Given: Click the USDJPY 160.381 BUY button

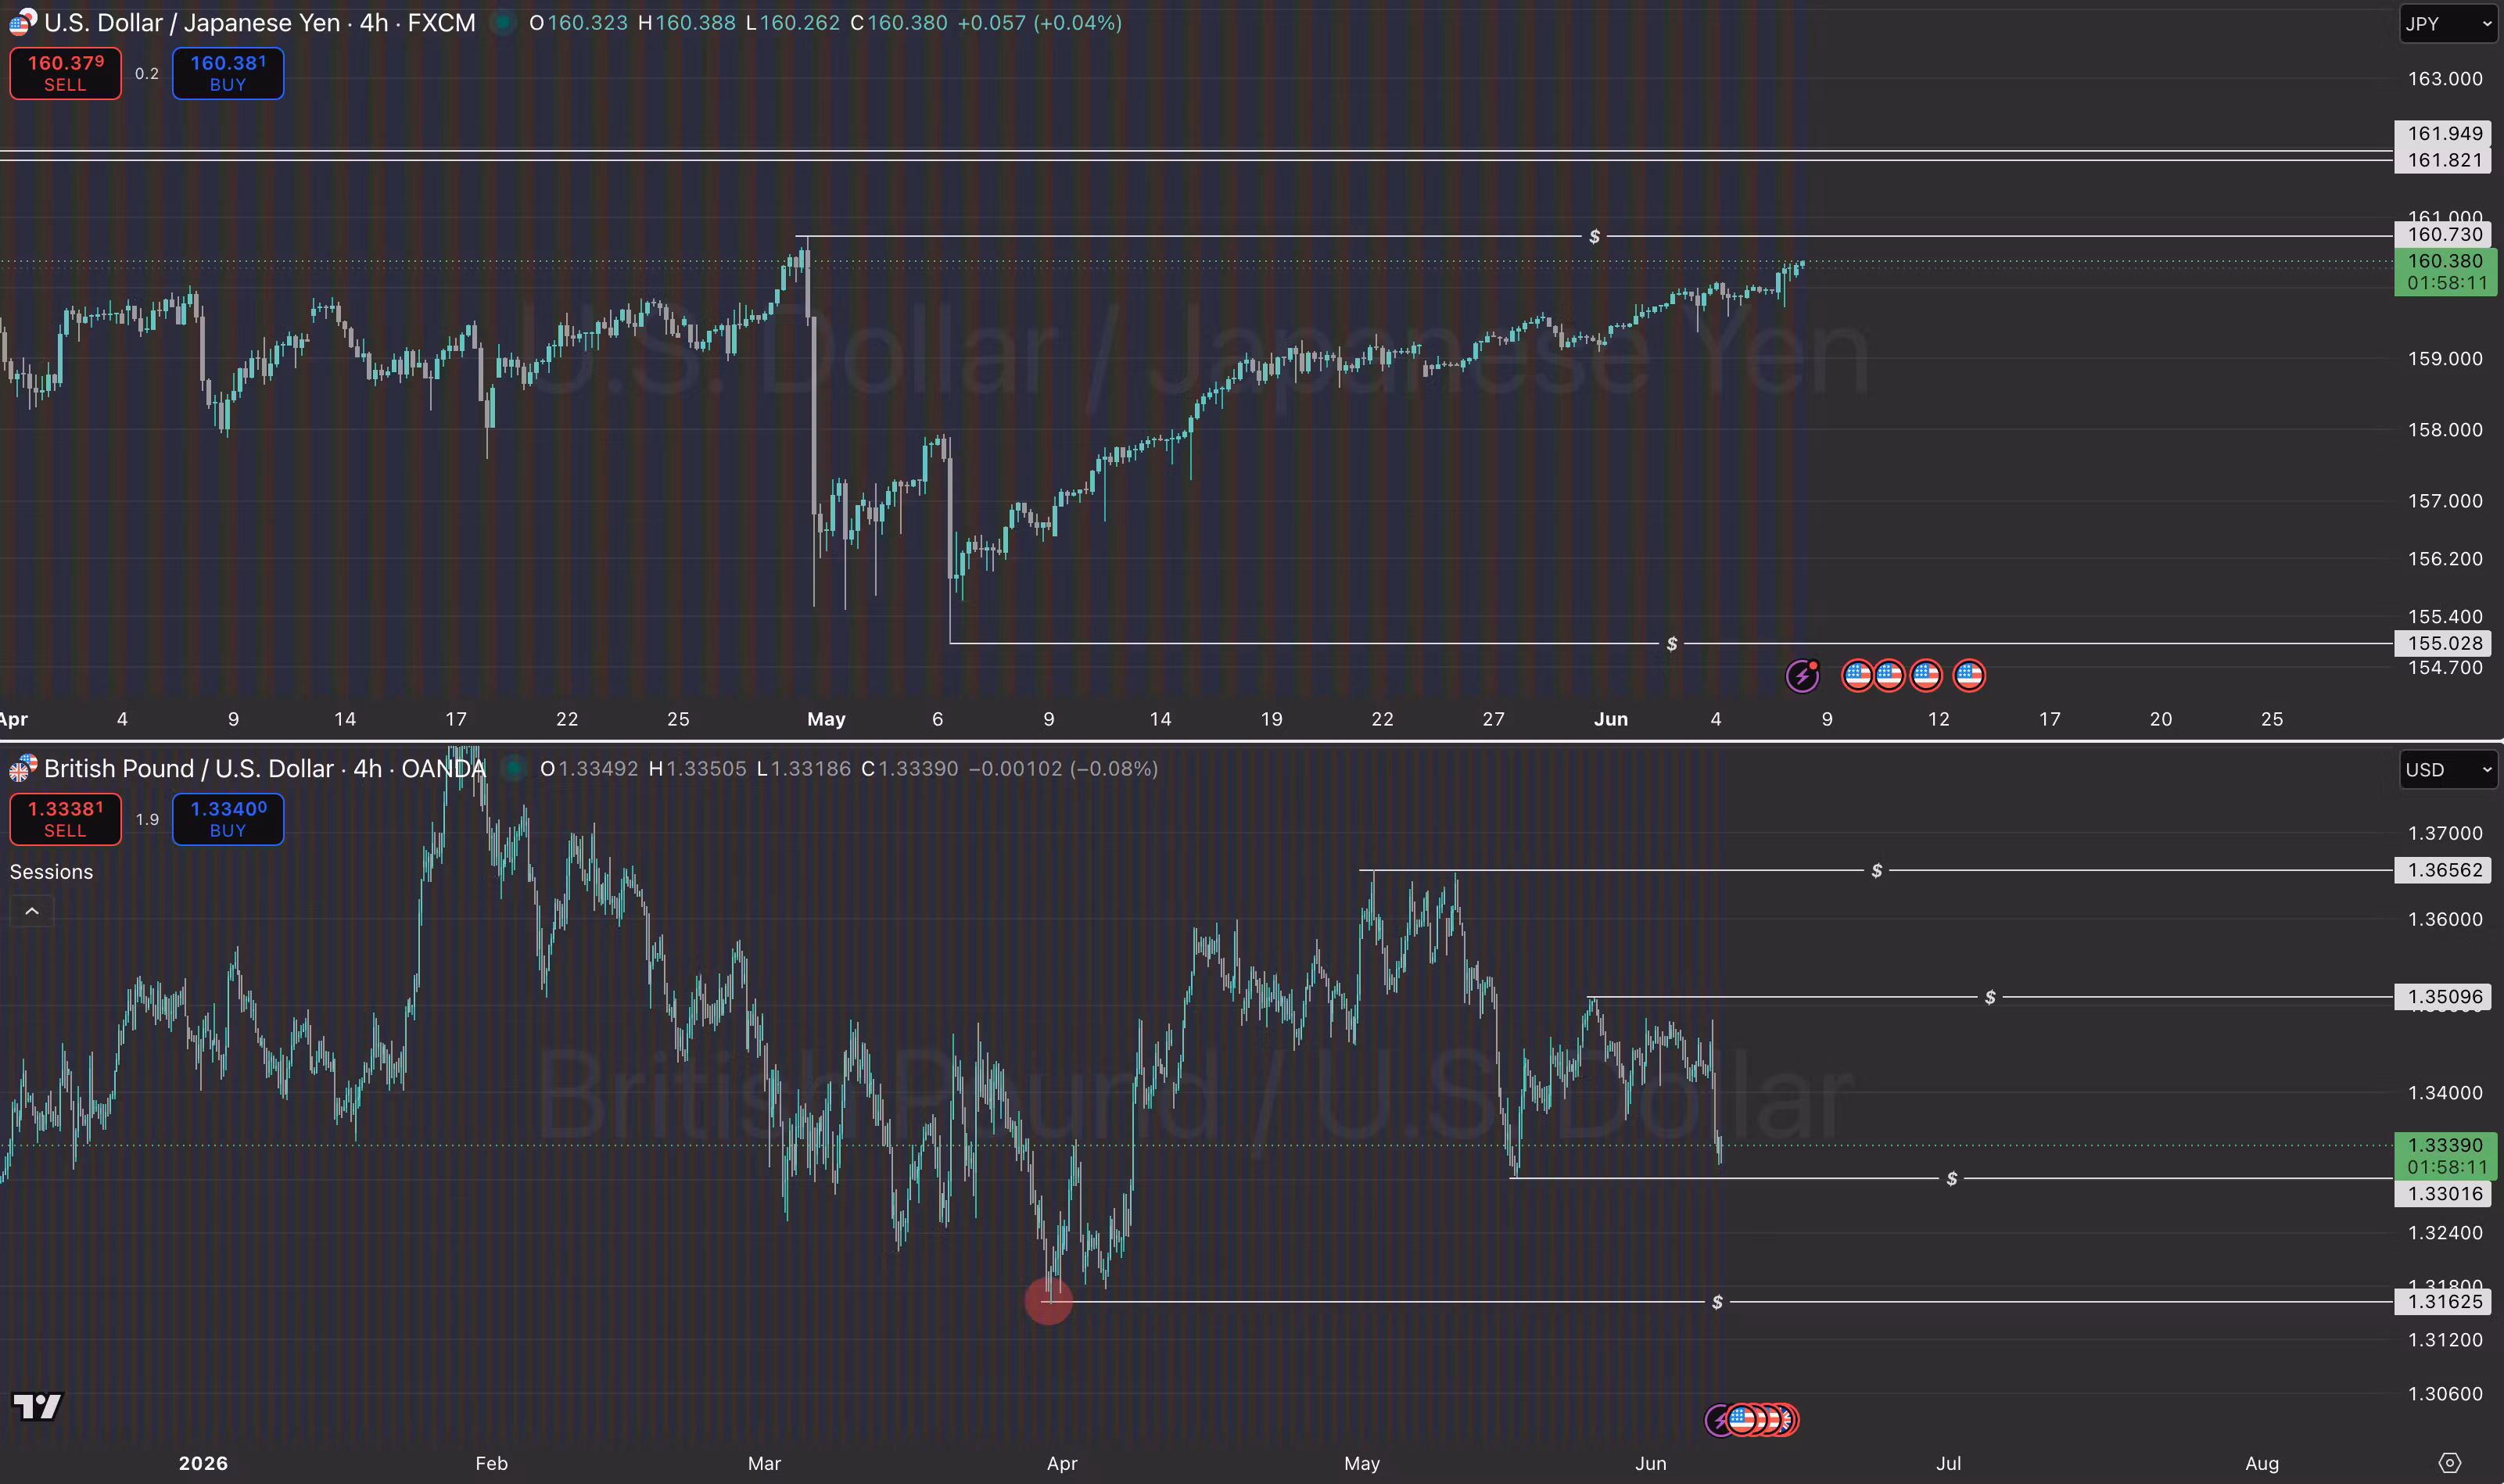Looking at the screenshot, I should tap(228, 73).
